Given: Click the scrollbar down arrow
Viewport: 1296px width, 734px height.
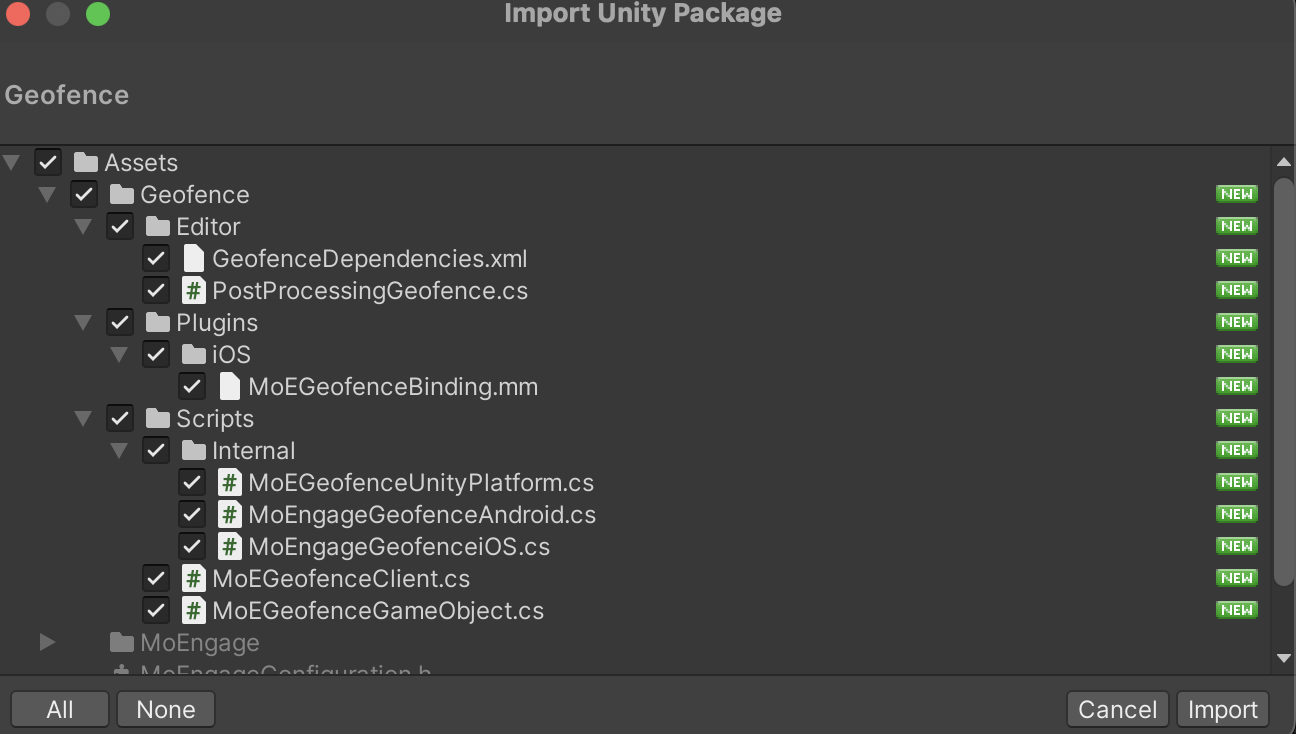Looking at the screenshot, I should click(1284, 658).
